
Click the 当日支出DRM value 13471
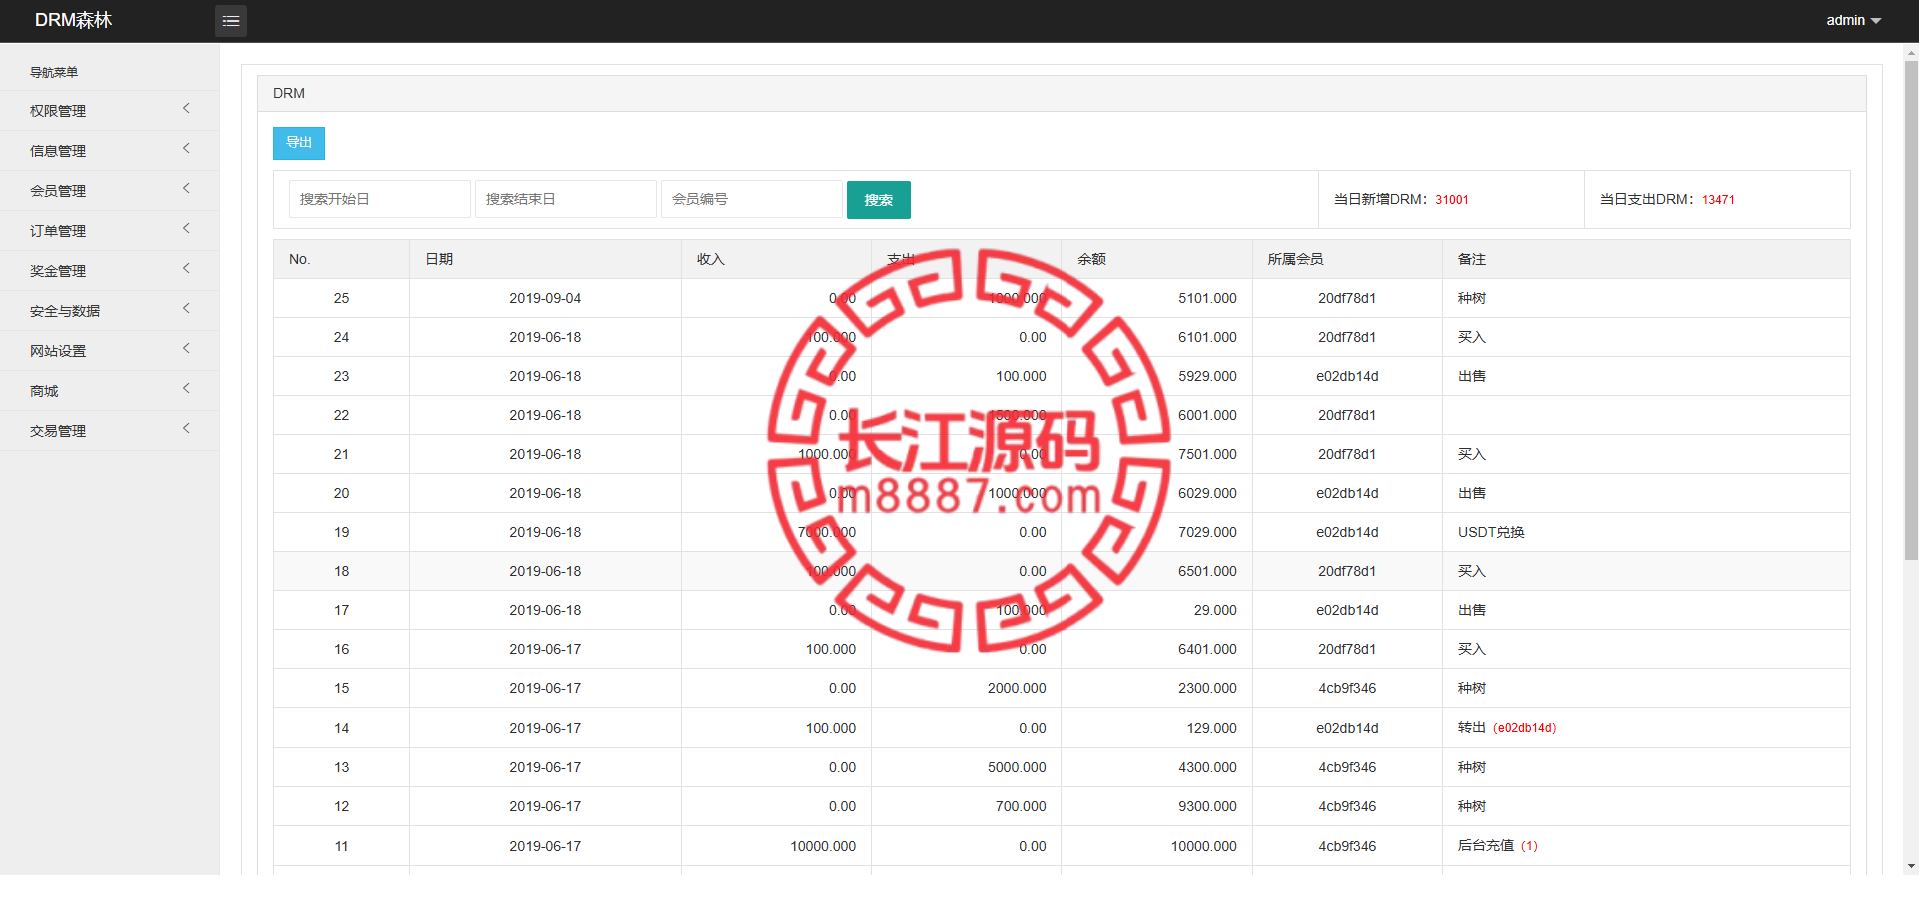click(1719, 200)
